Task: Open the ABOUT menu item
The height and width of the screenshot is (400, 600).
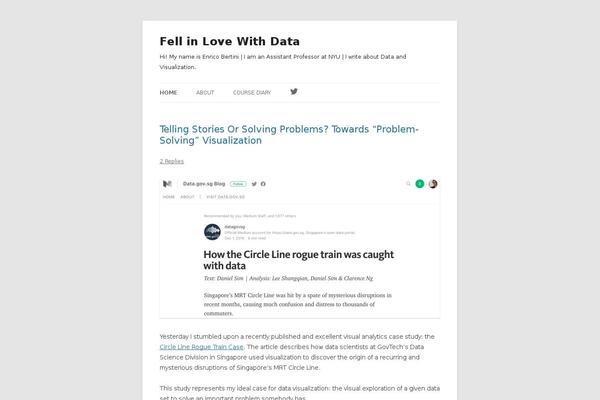Action: click(205, 93)
